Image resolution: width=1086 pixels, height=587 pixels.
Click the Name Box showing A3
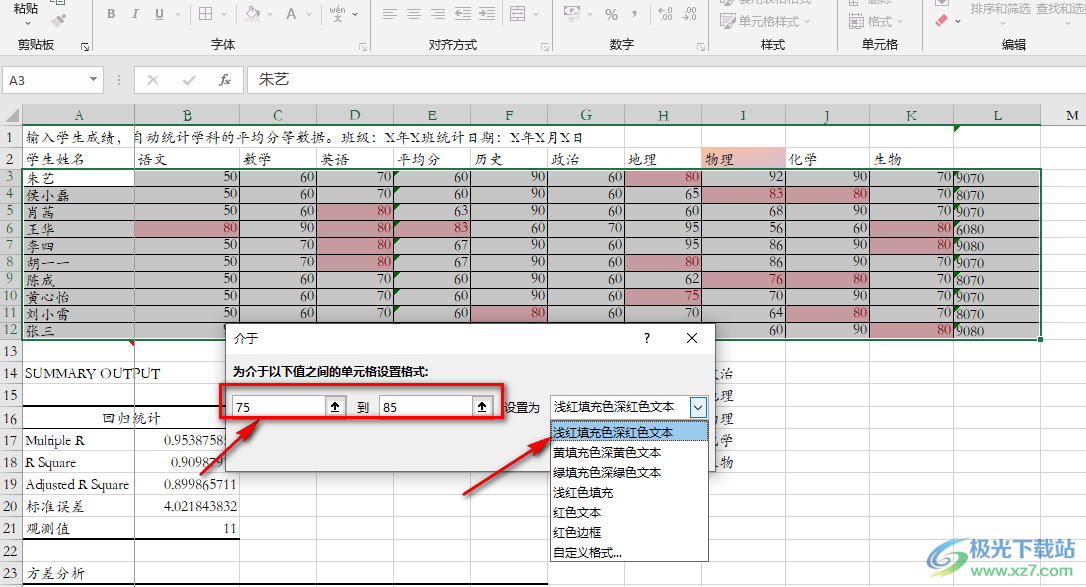[44, 80]
